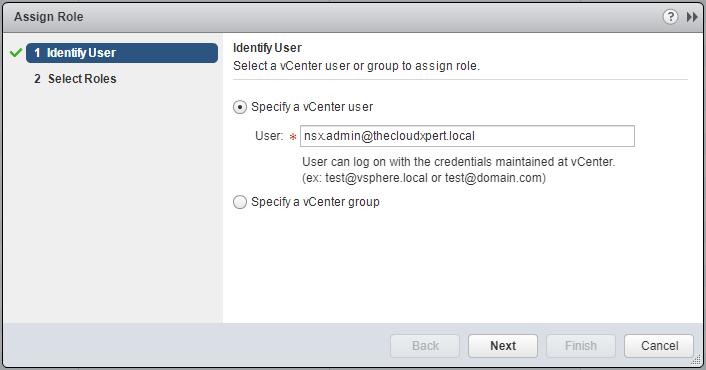Image resolution: width=706 pixels, height=370 pixels.
Task: Click the green checkmark beside Identify User
Action: point(16,53)
